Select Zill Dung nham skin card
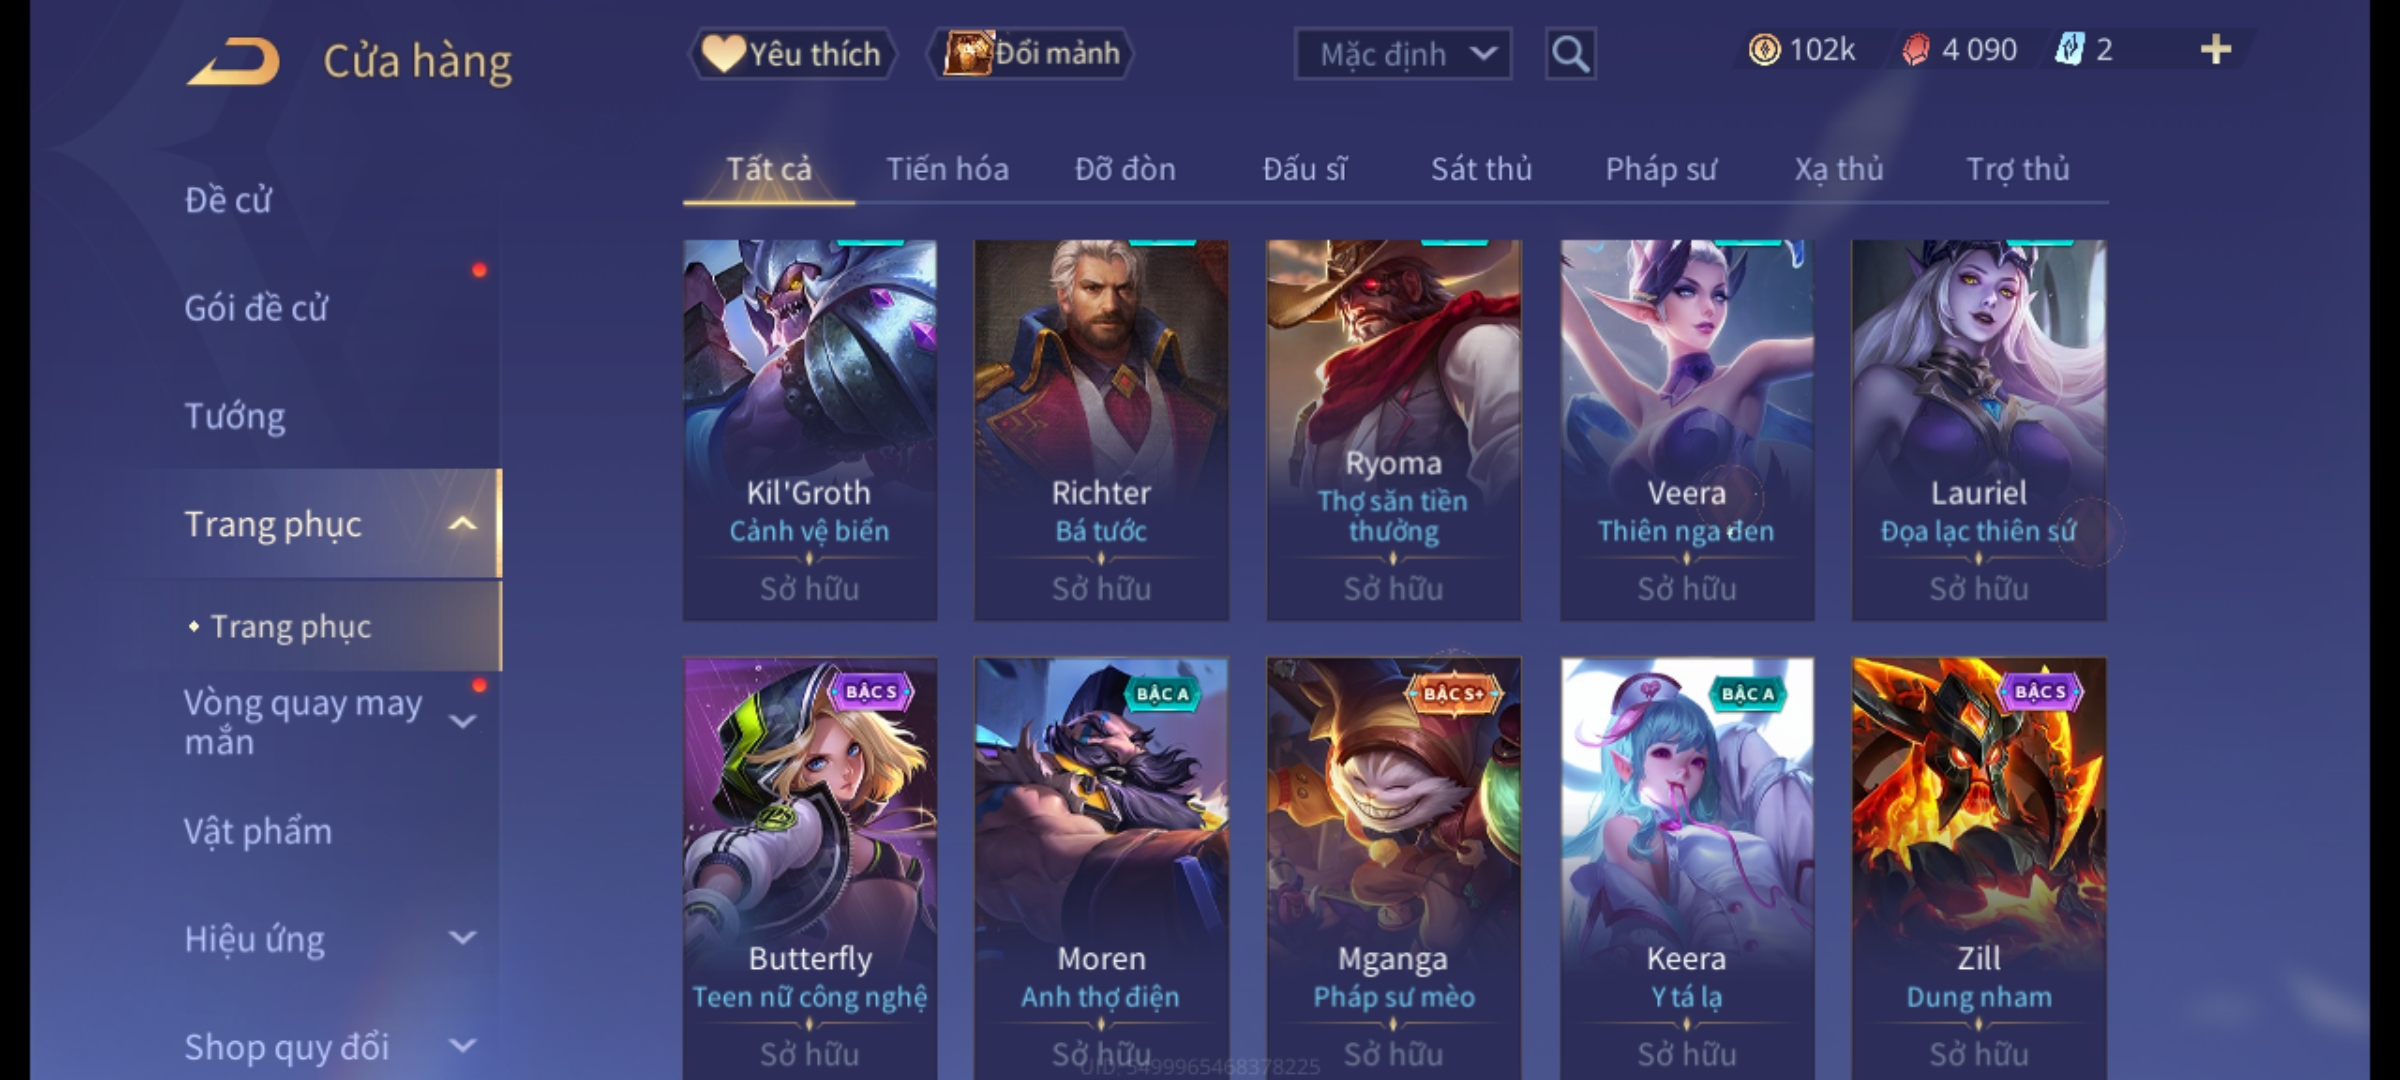This screenshot has width=2400, height=1080. (x=1979, y=868)
